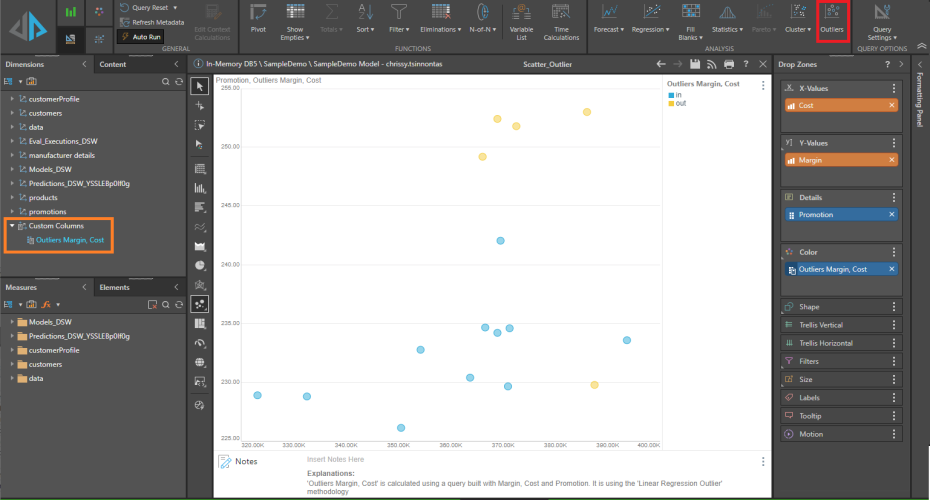This screenshot has height=500, width=930.
Task: Collapse the Custom Columns tree node
Action: pos(12,226)
